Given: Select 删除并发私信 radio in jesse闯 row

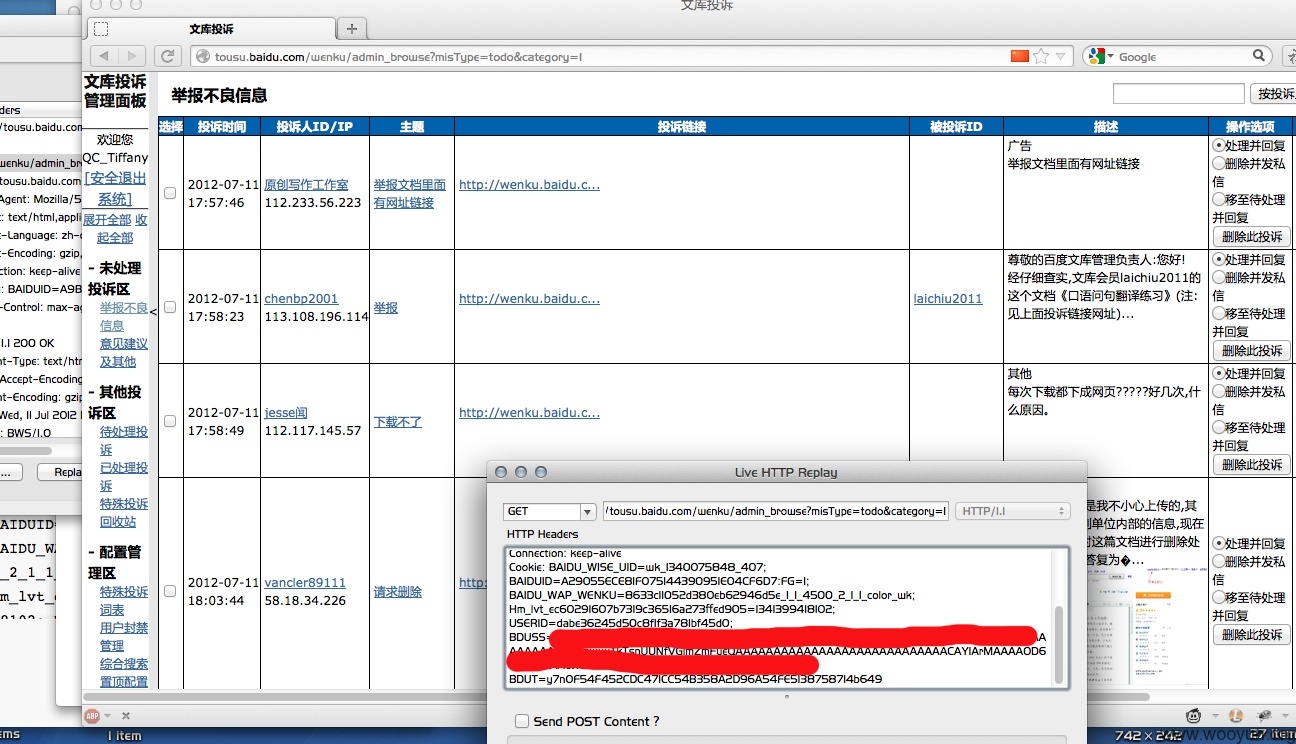Looking at the screenshot, I should point(1218,391).
